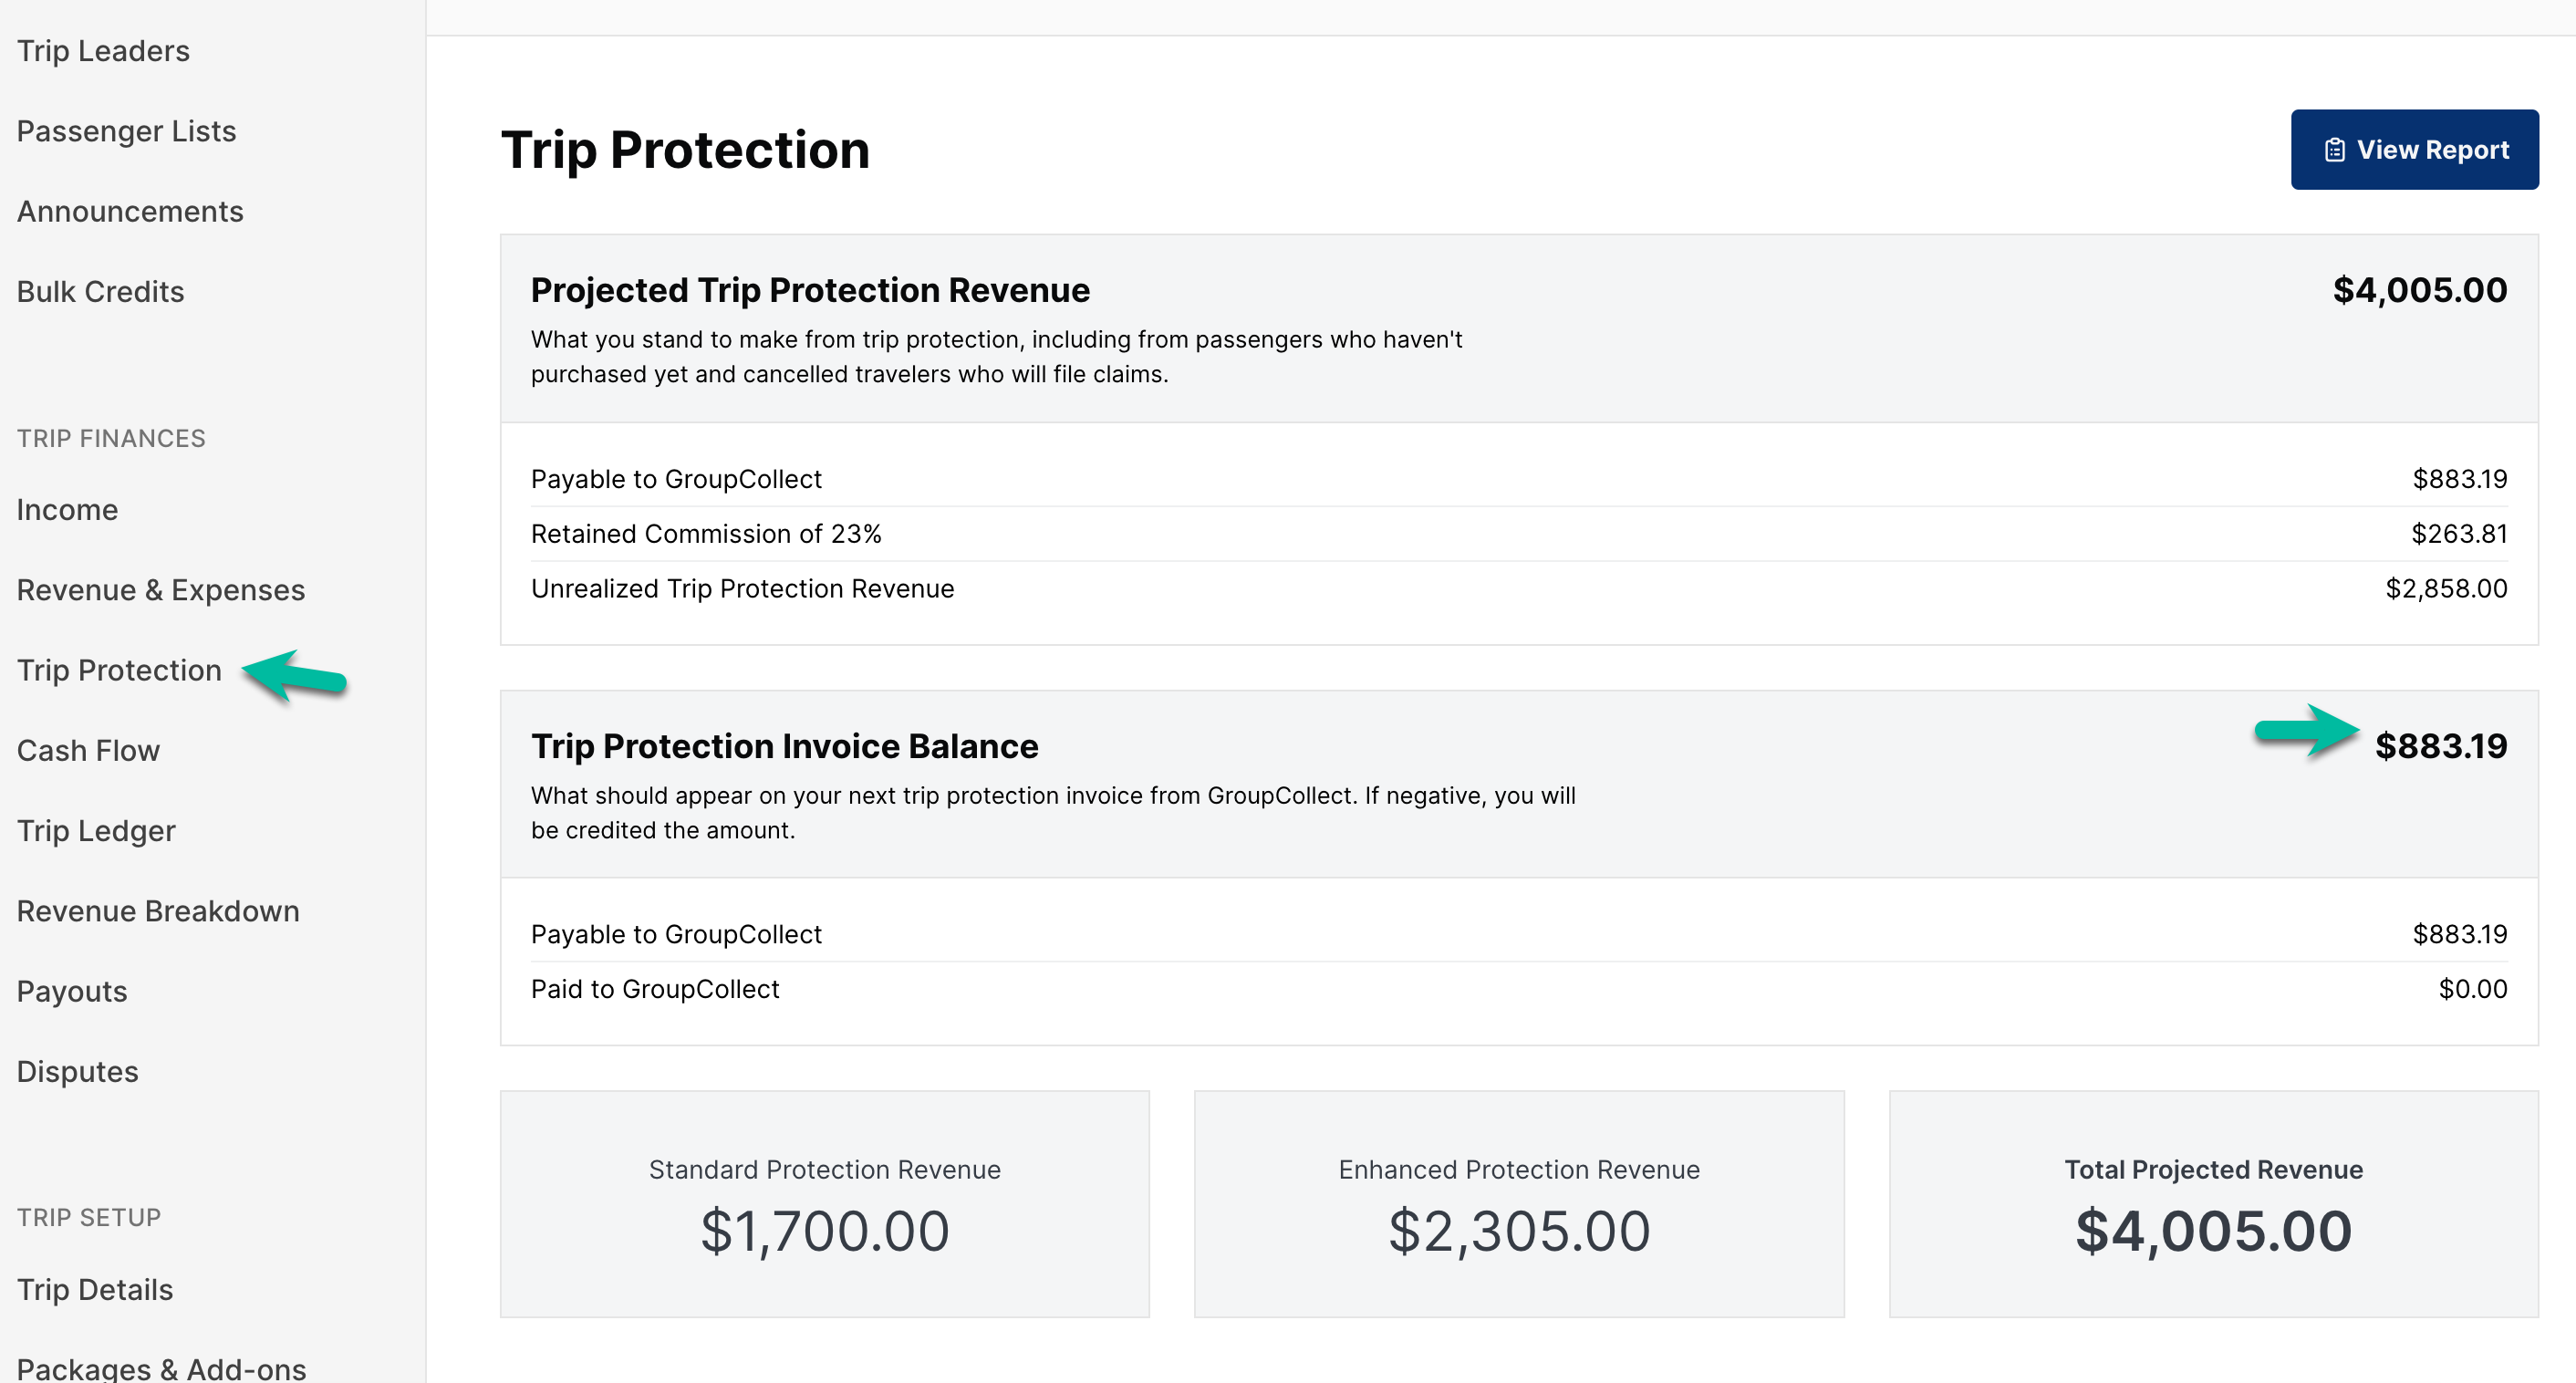Screen dimensions: 2576x1383
Task: Open Revenue & Expenses
Action: pyautogui.click(x=161, y=590)
